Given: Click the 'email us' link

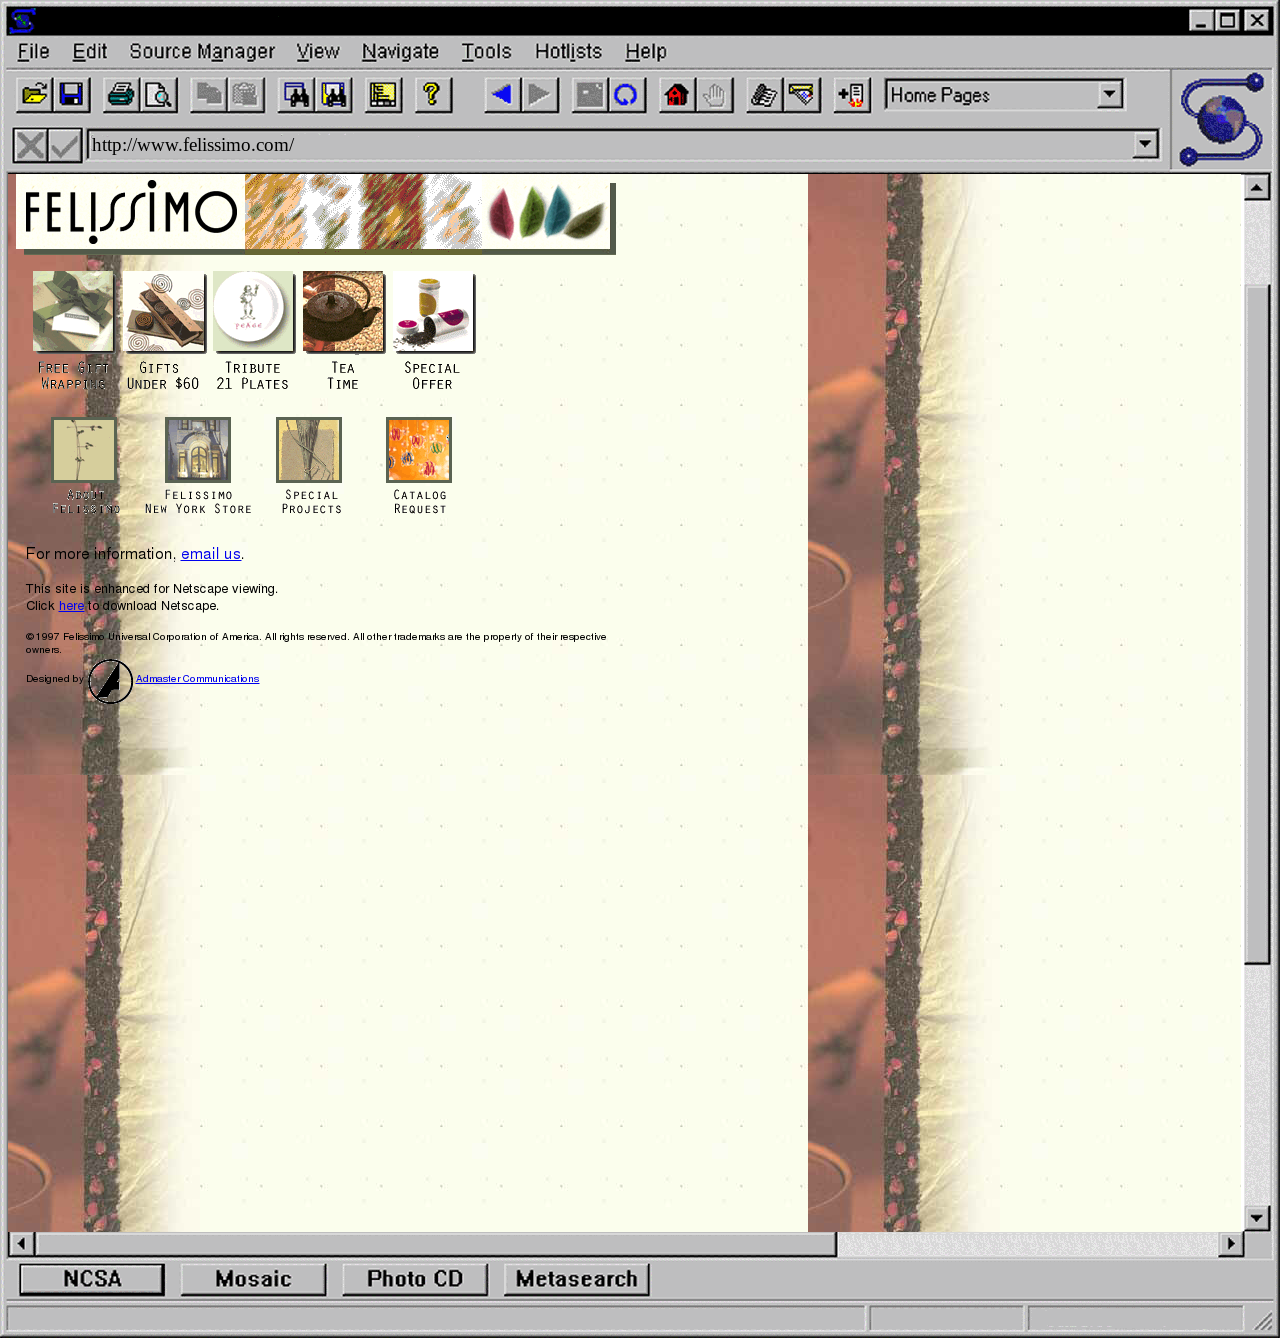Looking at the screenshot, I should point(210,554).
